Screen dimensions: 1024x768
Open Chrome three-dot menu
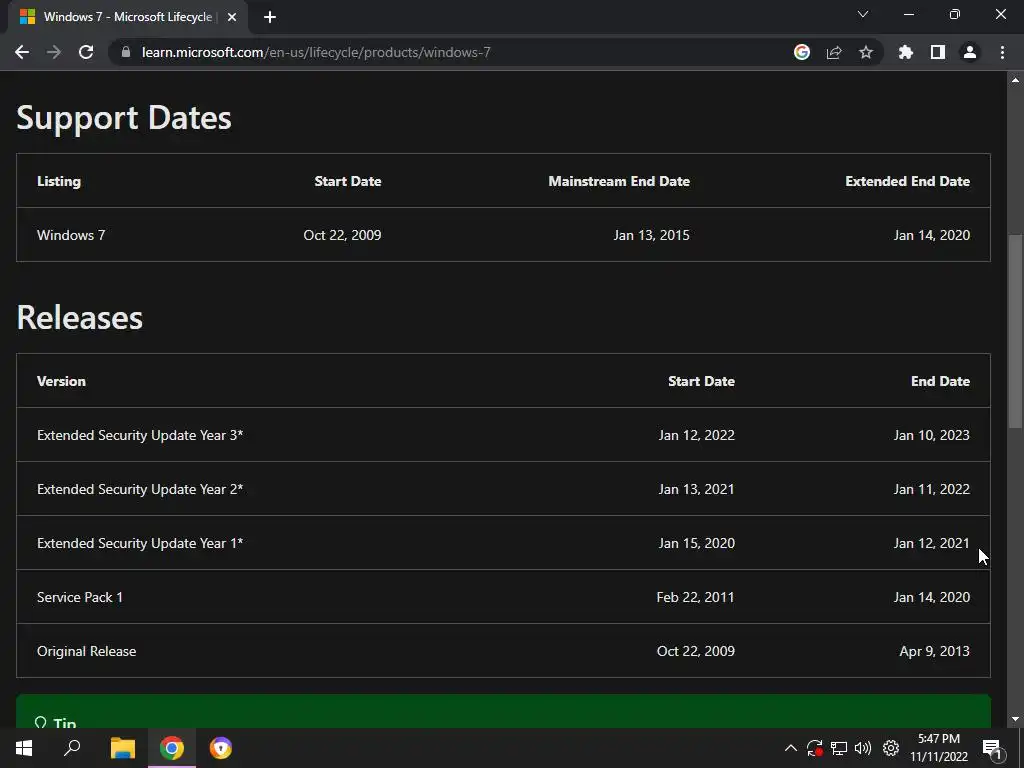[x=1002, y=52]
